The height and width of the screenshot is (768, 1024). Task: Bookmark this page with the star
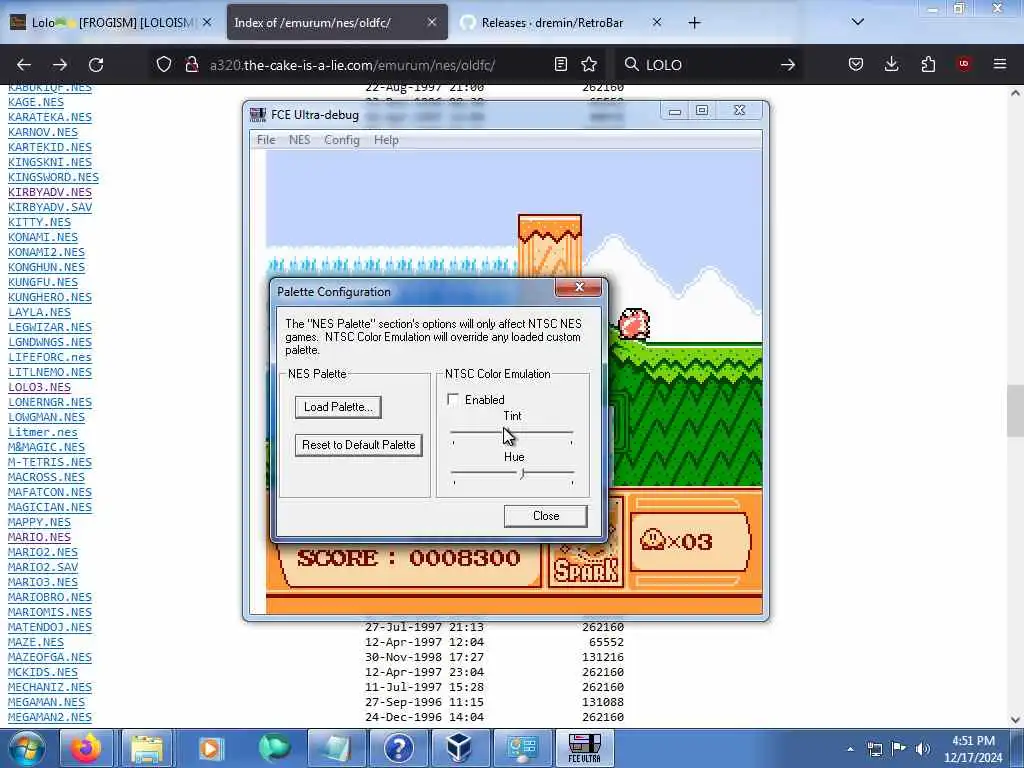pyautogui.click(x=589, y=64)
